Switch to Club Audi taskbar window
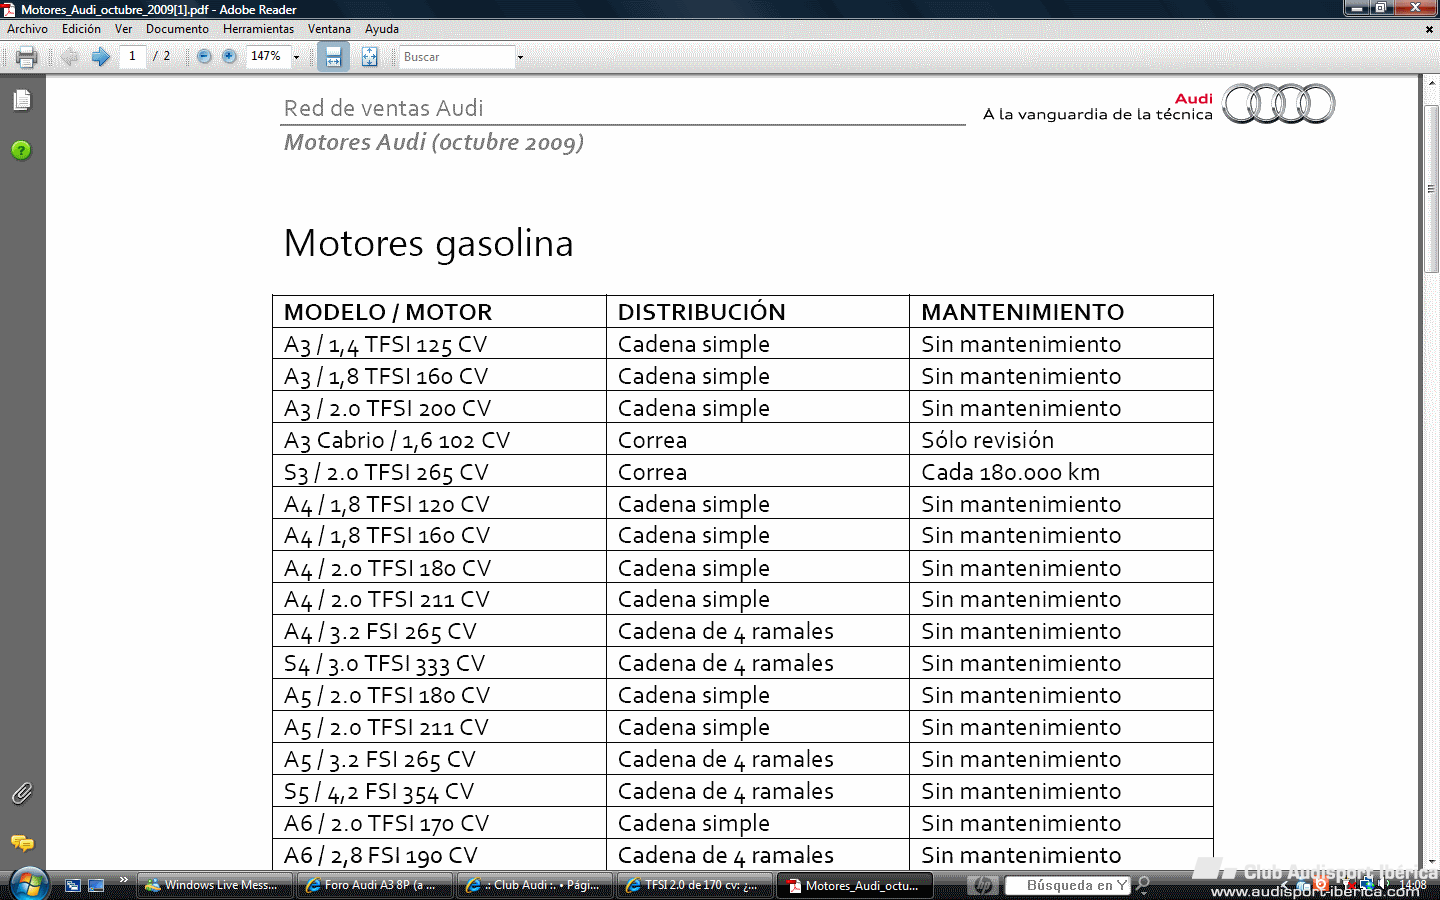Viewport: 1440px width, 900px height. click(533, 885)
